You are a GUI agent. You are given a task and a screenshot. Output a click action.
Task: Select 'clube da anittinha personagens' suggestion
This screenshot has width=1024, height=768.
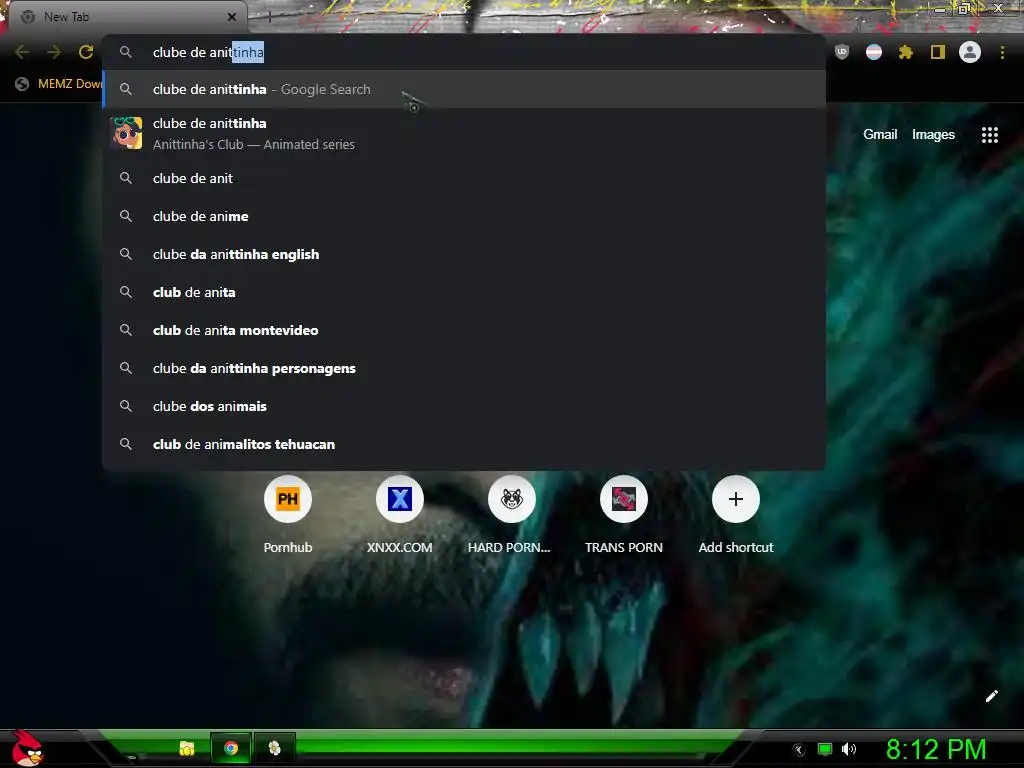pos(464,368)
